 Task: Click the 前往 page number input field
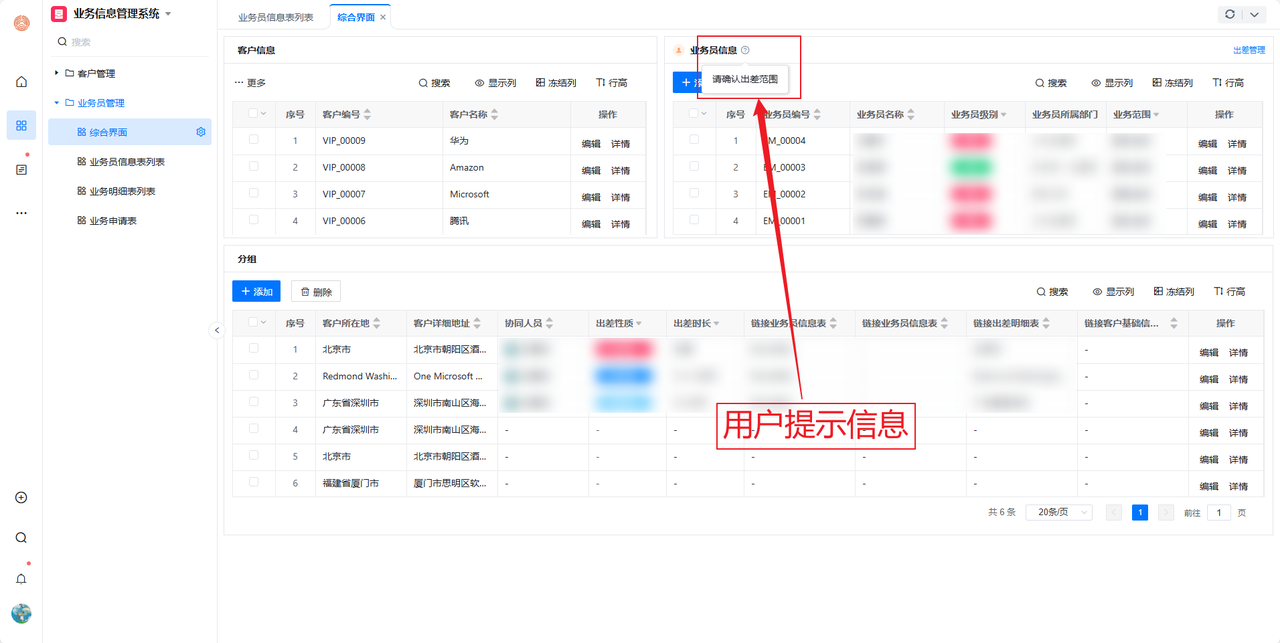click(1218, 512)
